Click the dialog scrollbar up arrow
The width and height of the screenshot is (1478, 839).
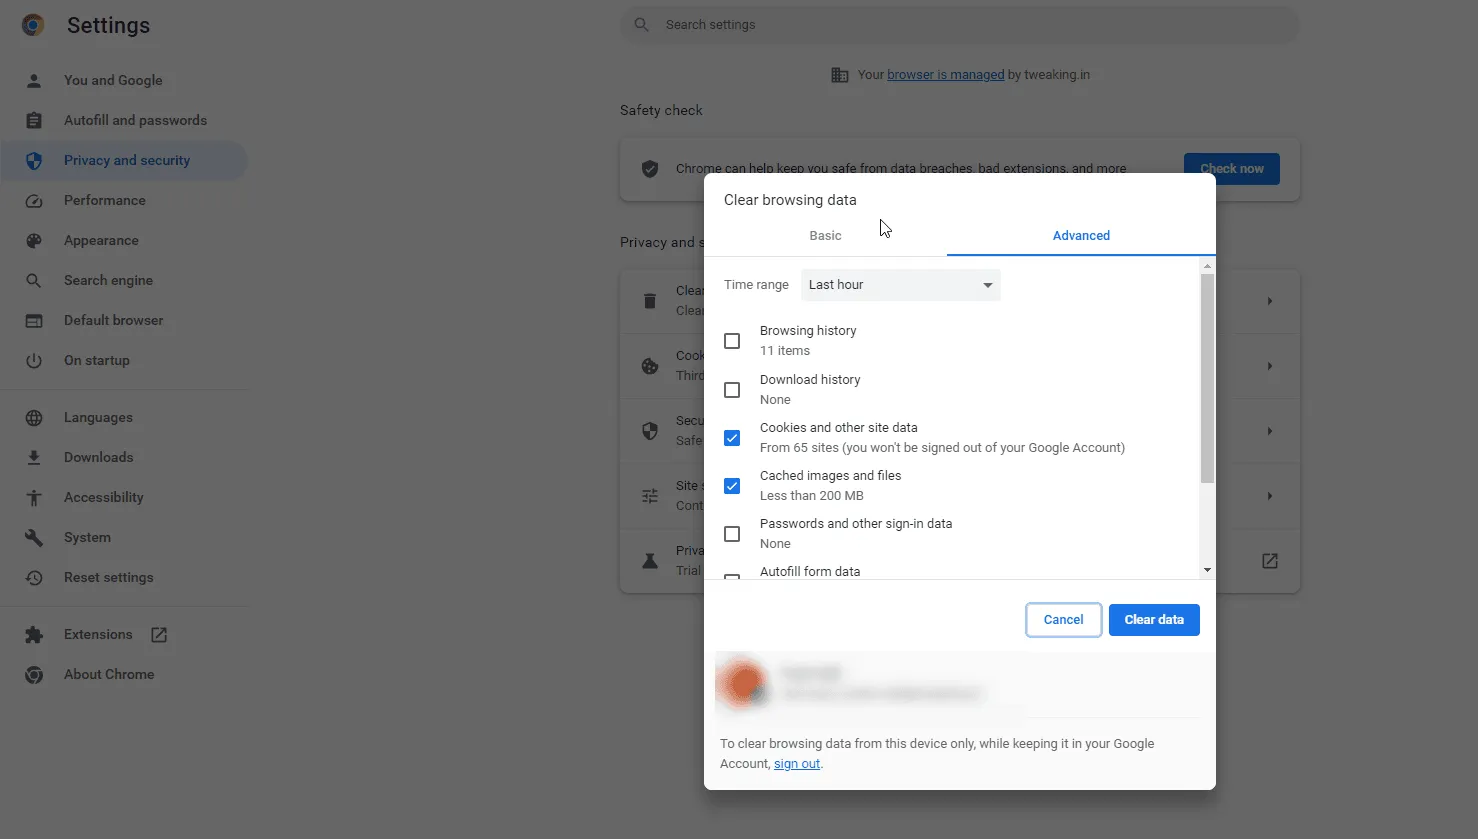point(1207,266)
